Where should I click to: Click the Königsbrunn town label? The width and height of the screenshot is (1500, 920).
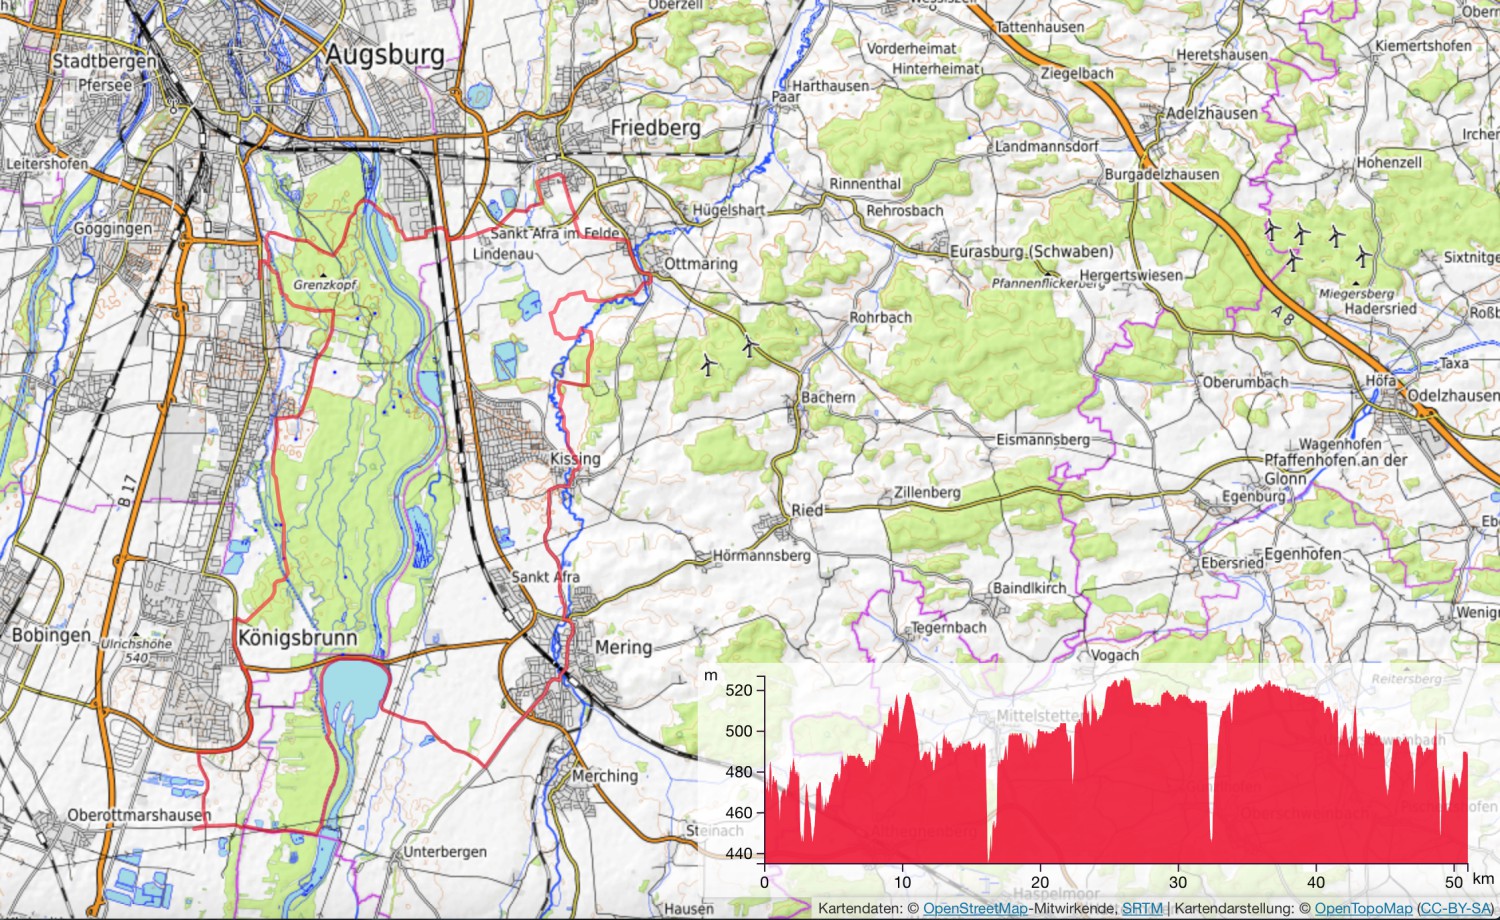click(297, 638)
